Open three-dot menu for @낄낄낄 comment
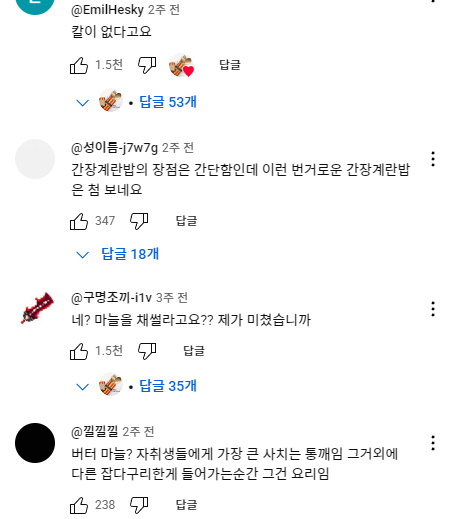The width and height of the screenshot is (456, 519). (433, 443)
